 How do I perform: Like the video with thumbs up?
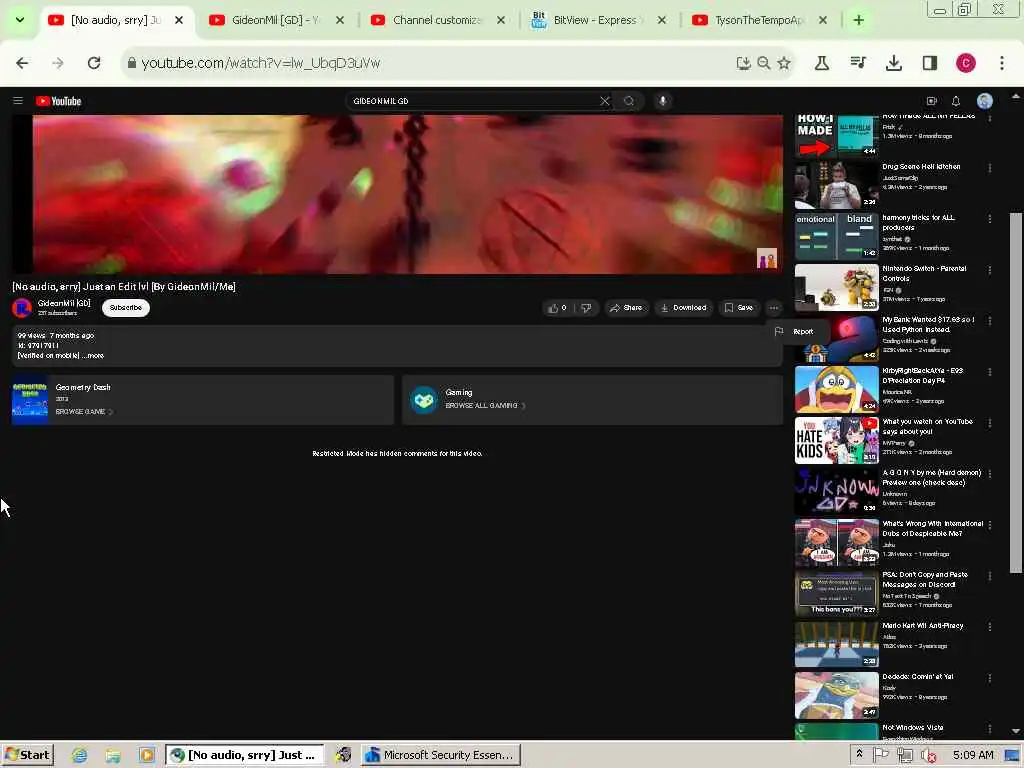click(x=557, y=308)
